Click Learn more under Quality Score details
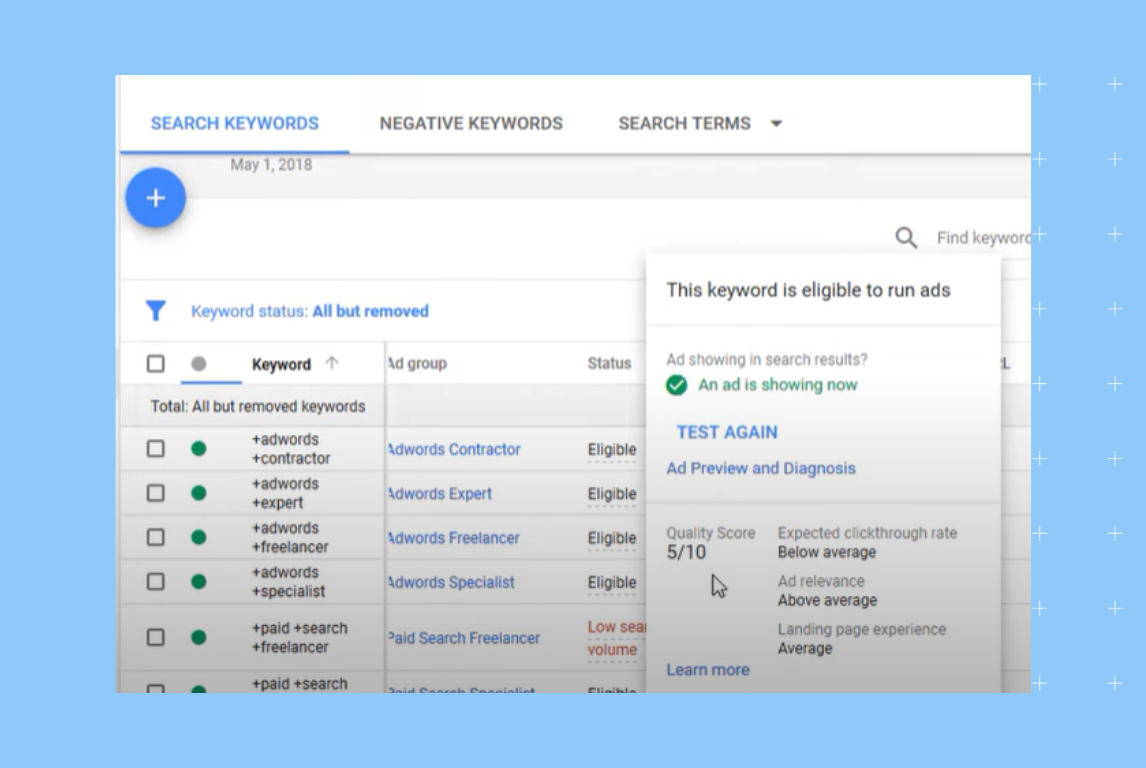Image resolution: width=1146 pixels, height=768 pixels. click(x=708, y=670)
